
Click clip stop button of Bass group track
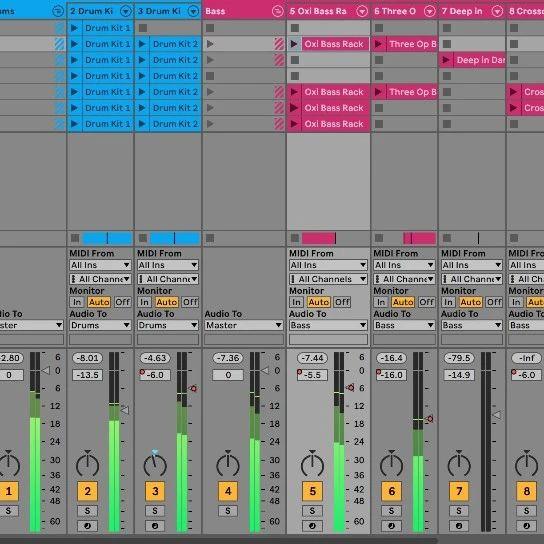[x=210, y=238]
